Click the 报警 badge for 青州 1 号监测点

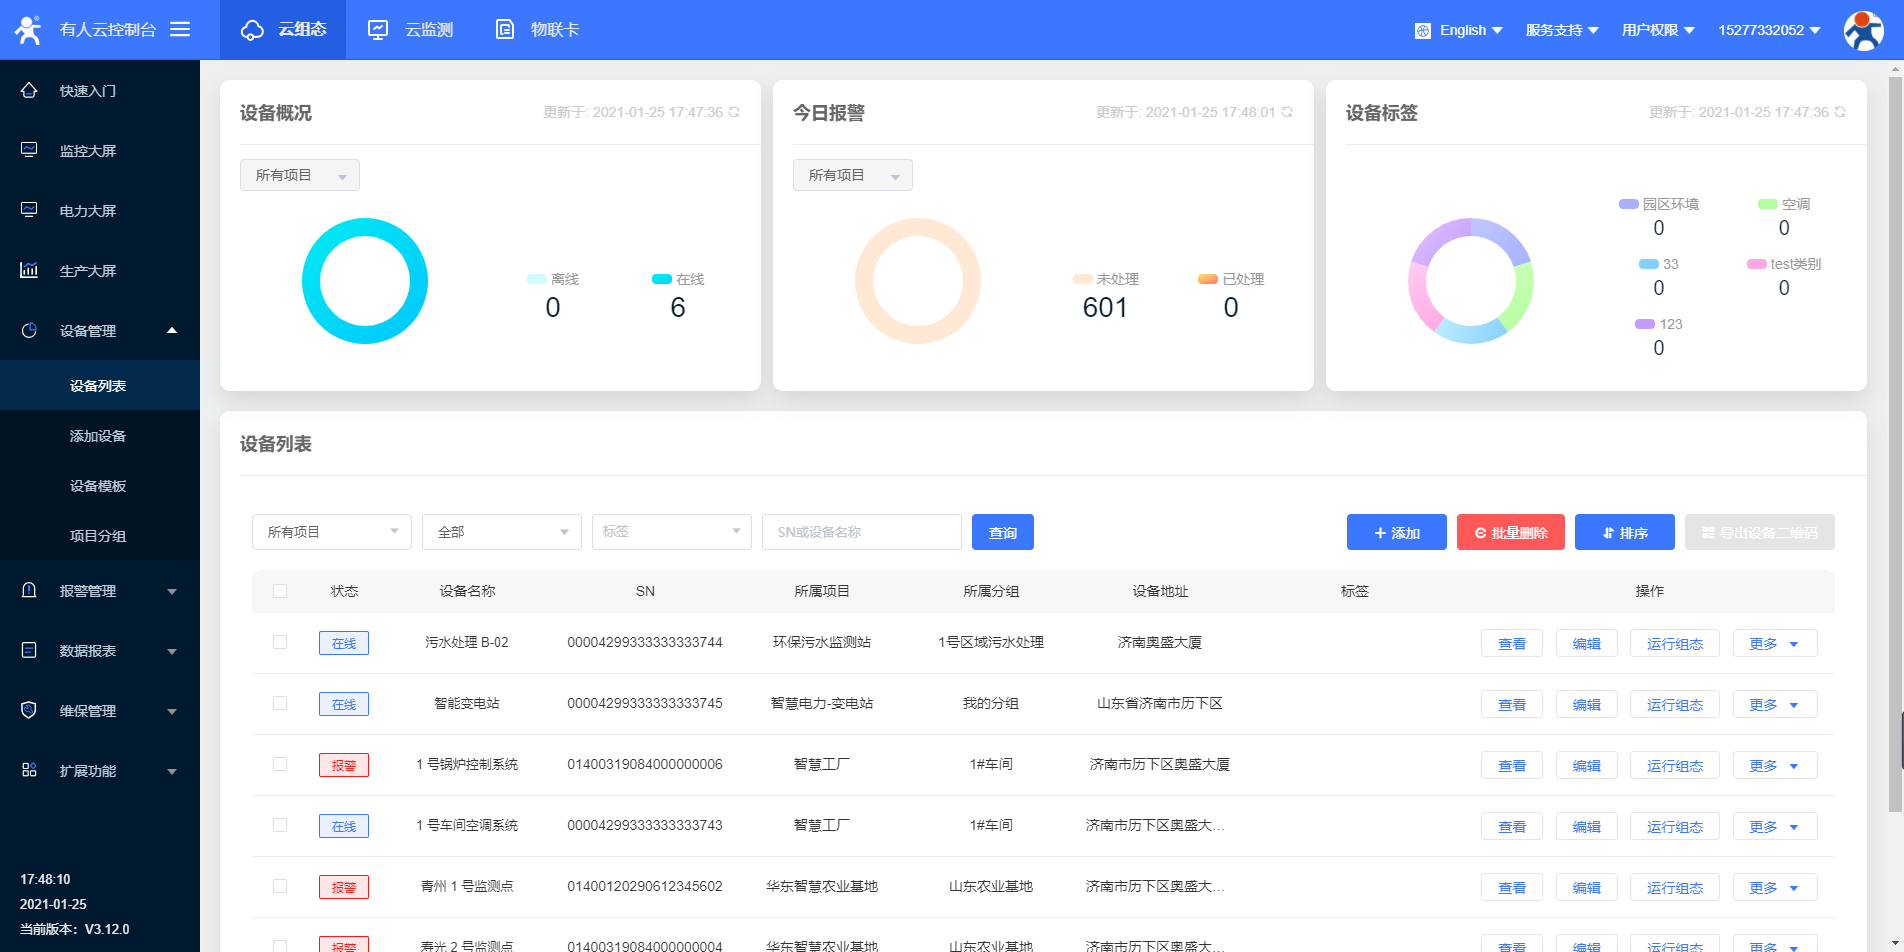point(344,887)
